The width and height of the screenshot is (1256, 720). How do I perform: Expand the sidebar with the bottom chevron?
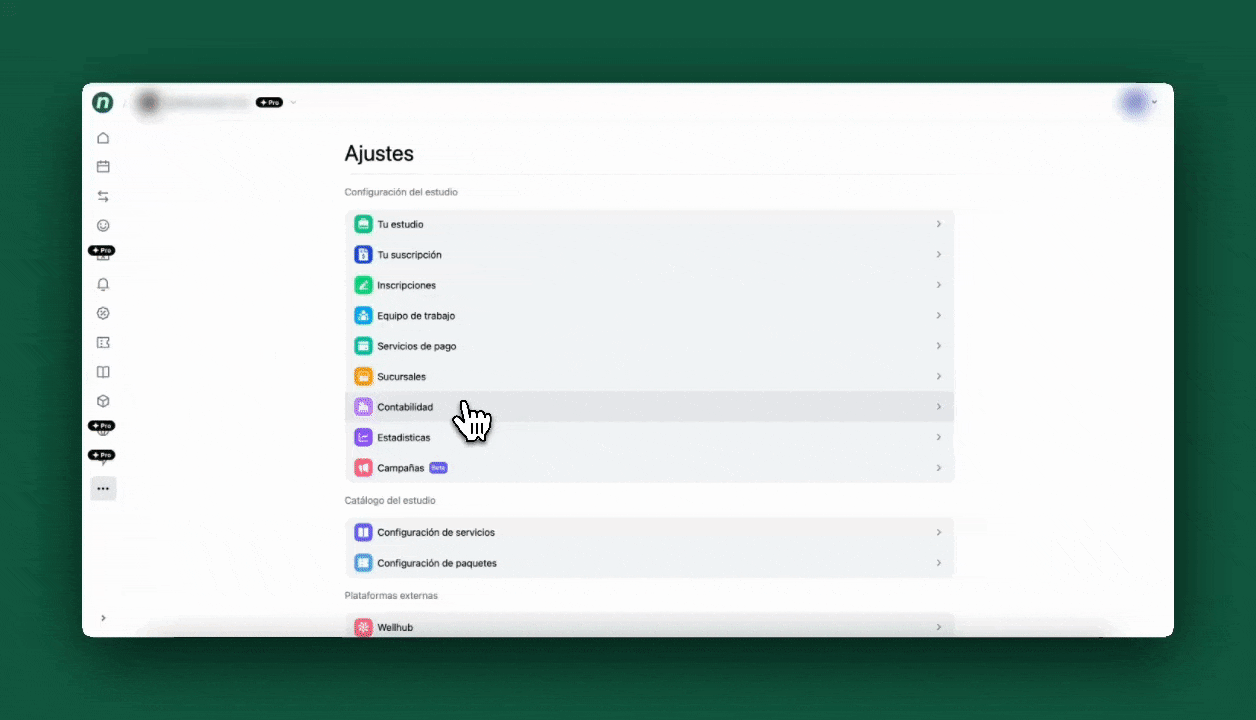(103, 618)
